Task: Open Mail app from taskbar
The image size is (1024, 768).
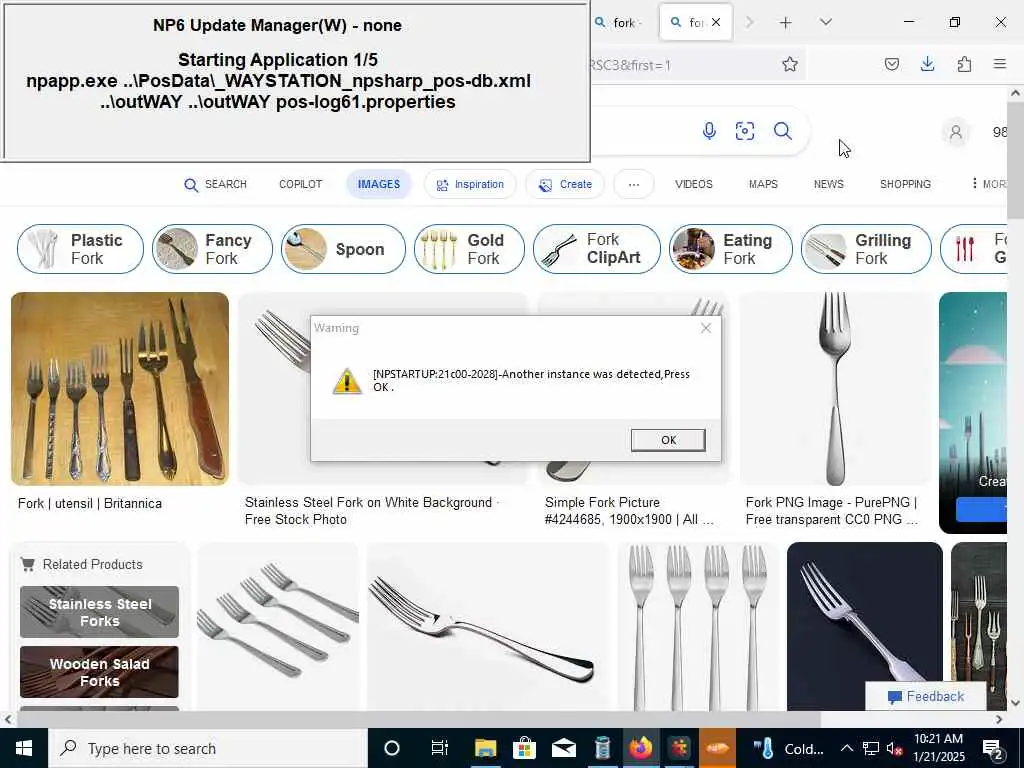Action: coord(564,748)
